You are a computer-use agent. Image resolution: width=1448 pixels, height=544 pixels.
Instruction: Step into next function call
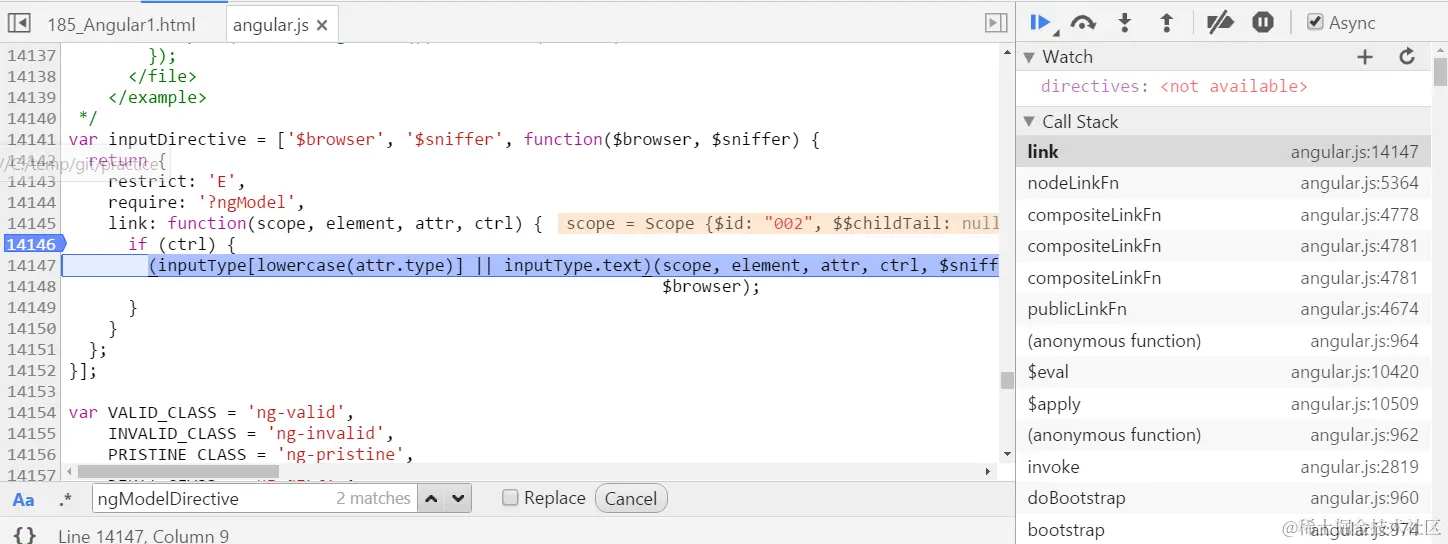tap(1125, 23)
